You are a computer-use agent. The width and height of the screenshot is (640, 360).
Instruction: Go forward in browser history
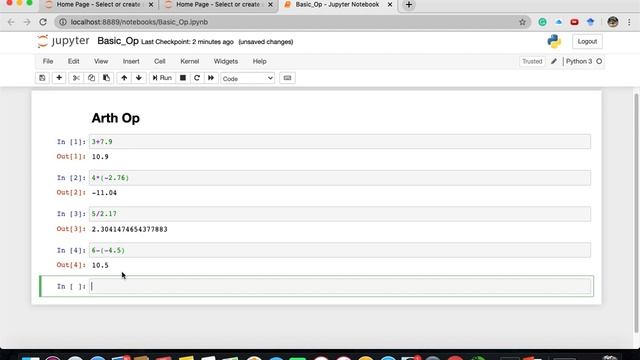(27, 22)
